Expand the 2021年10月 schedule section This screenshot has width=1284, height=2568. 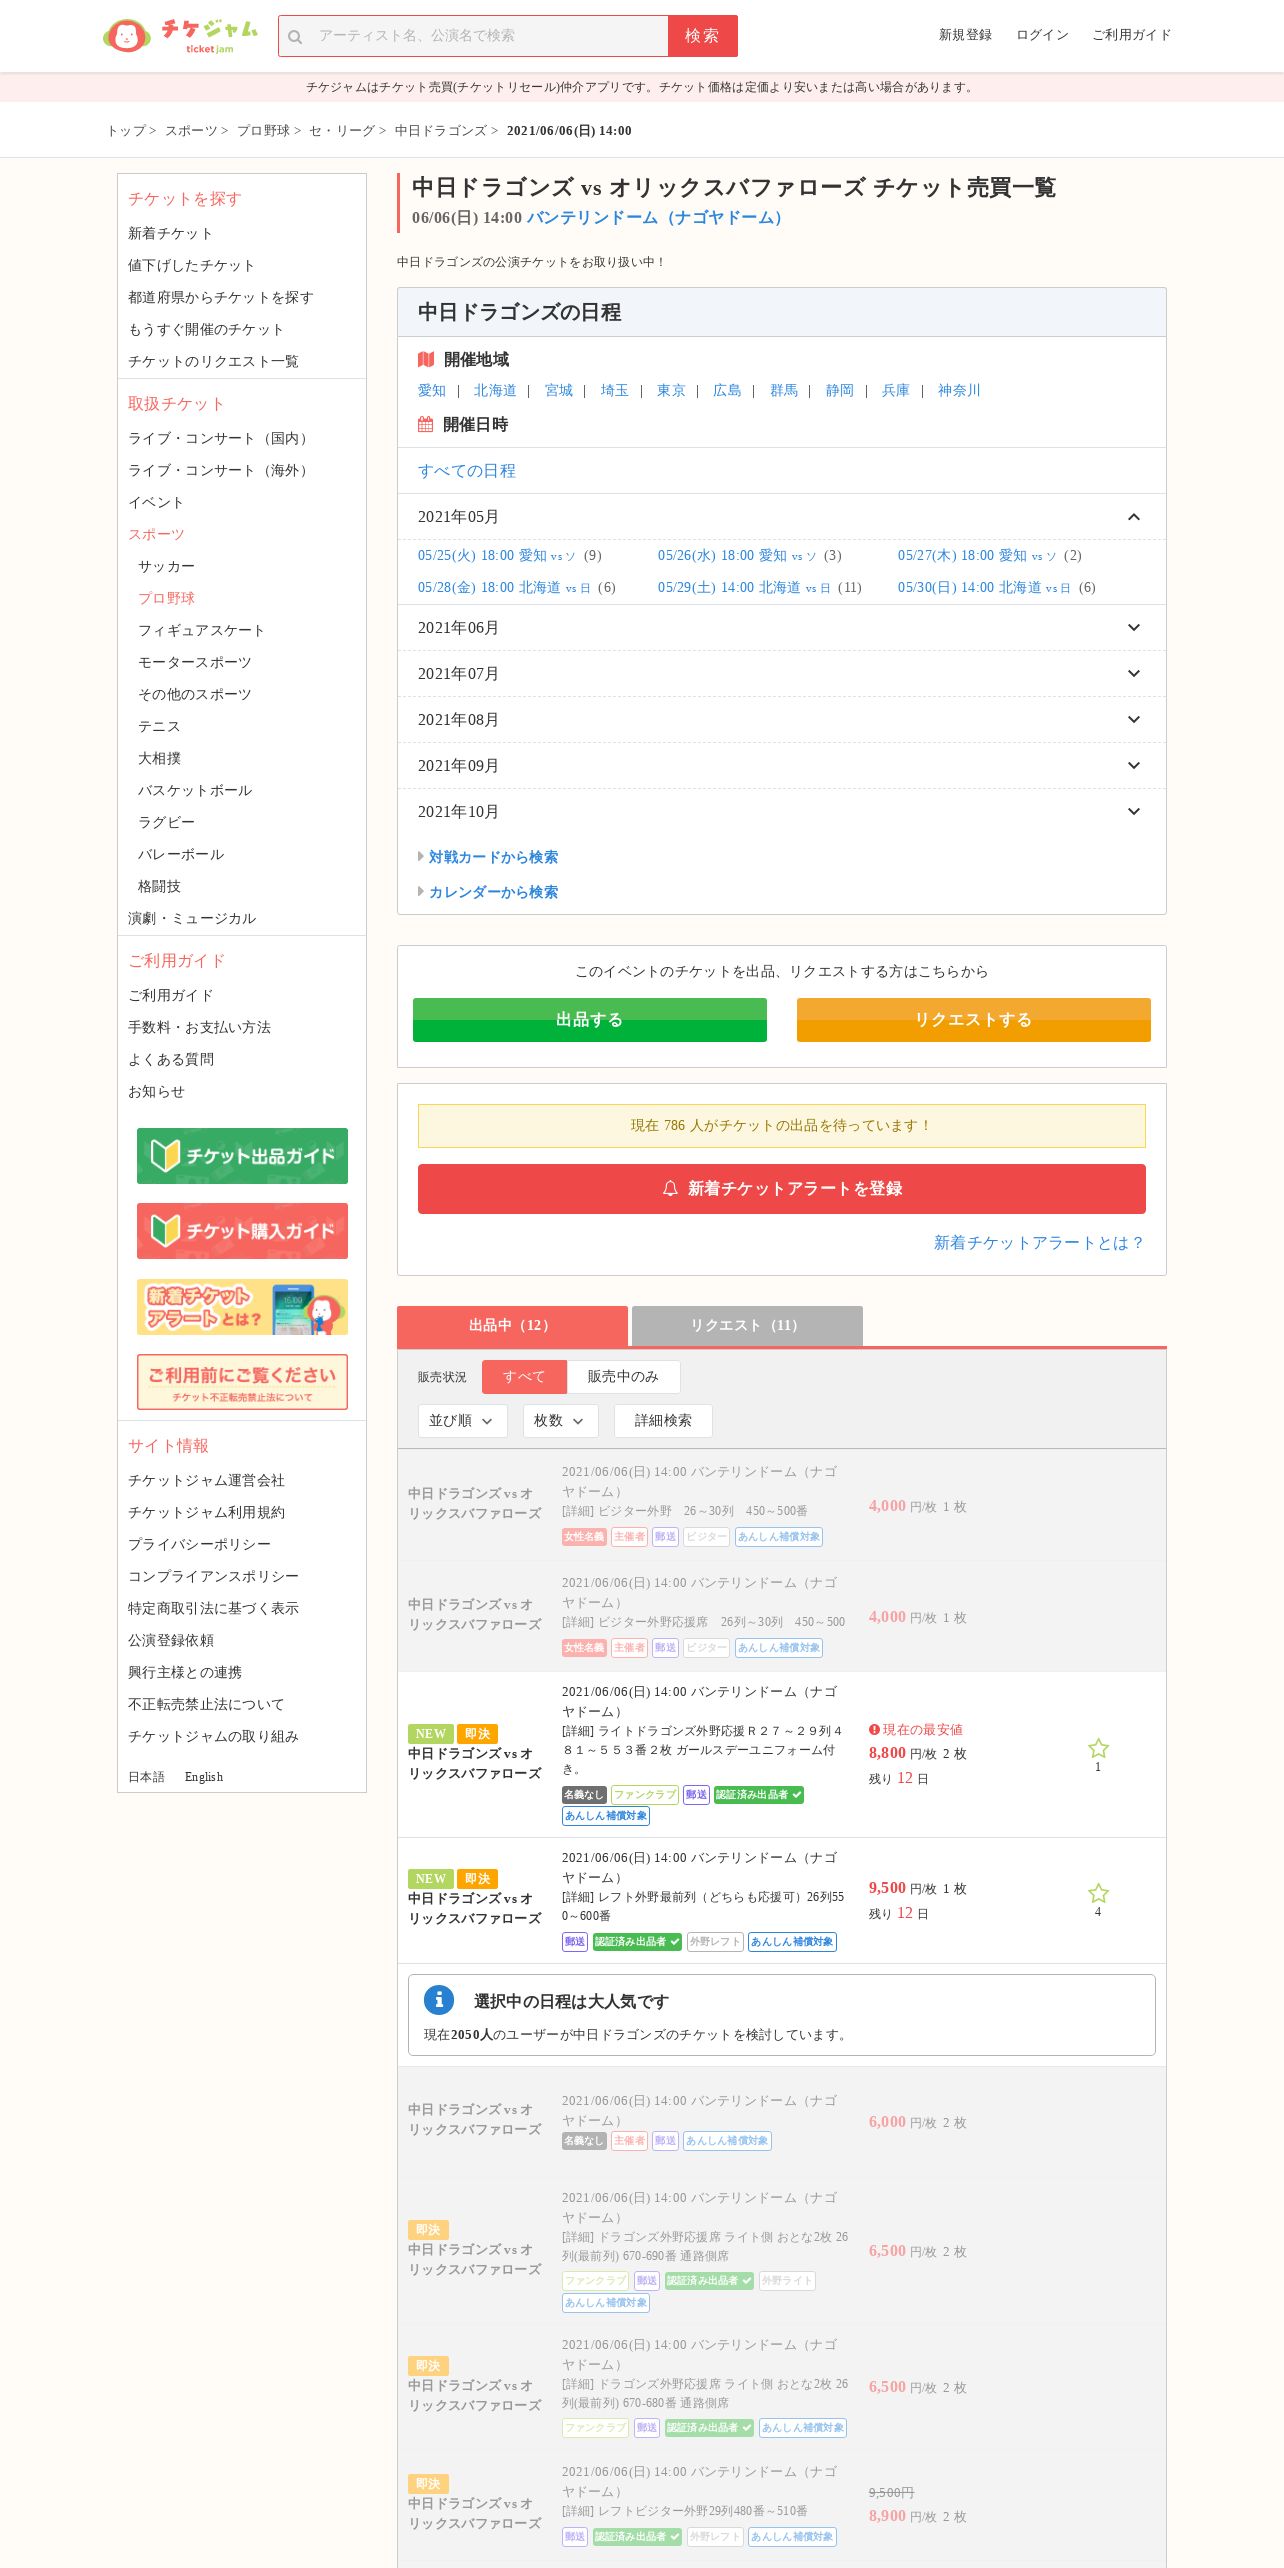782,812
